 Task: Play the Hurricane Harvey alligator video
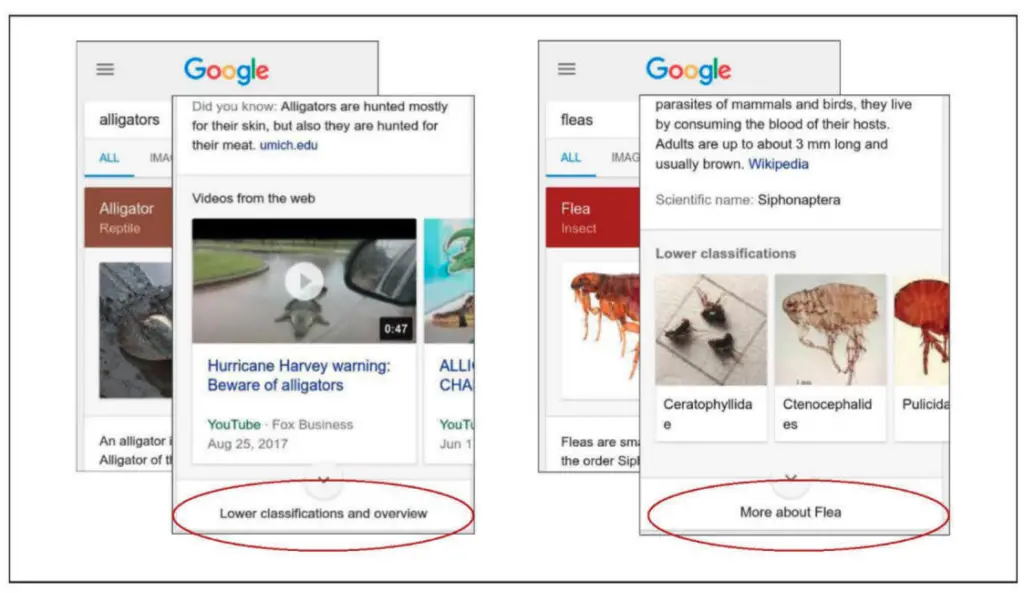pos(304,281)
